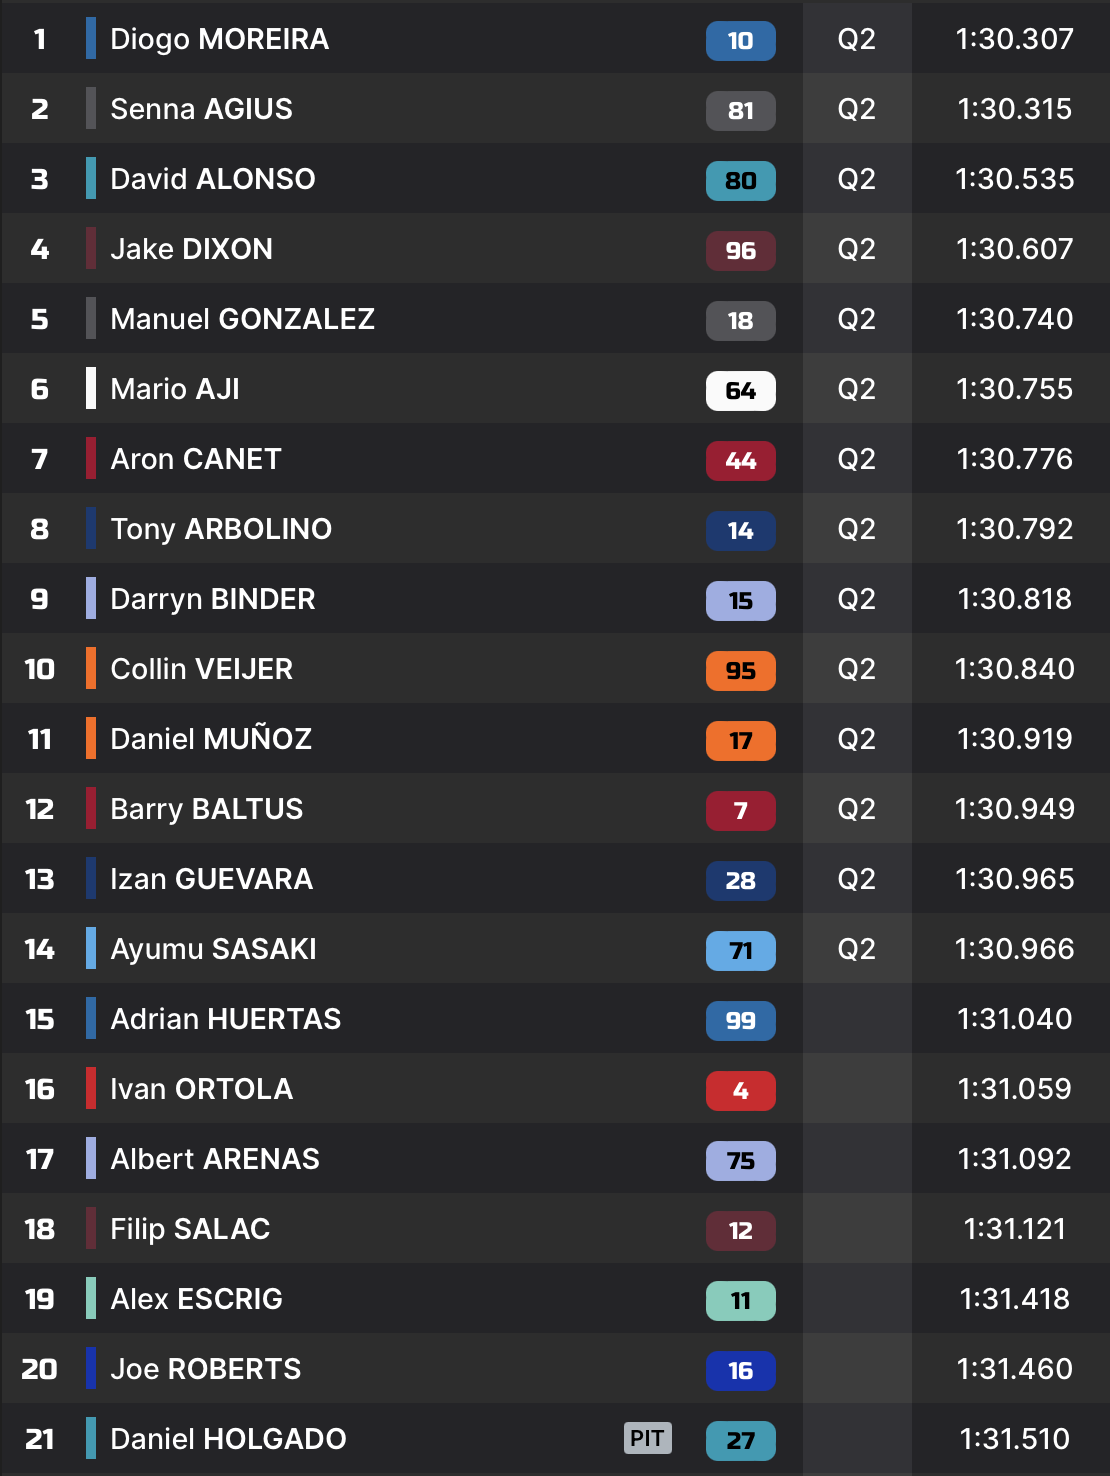The width and height of the screenshot is (1110, 1476).
Task: Click the Q2 label for David Alonso
Action: [x=856, y=179]
